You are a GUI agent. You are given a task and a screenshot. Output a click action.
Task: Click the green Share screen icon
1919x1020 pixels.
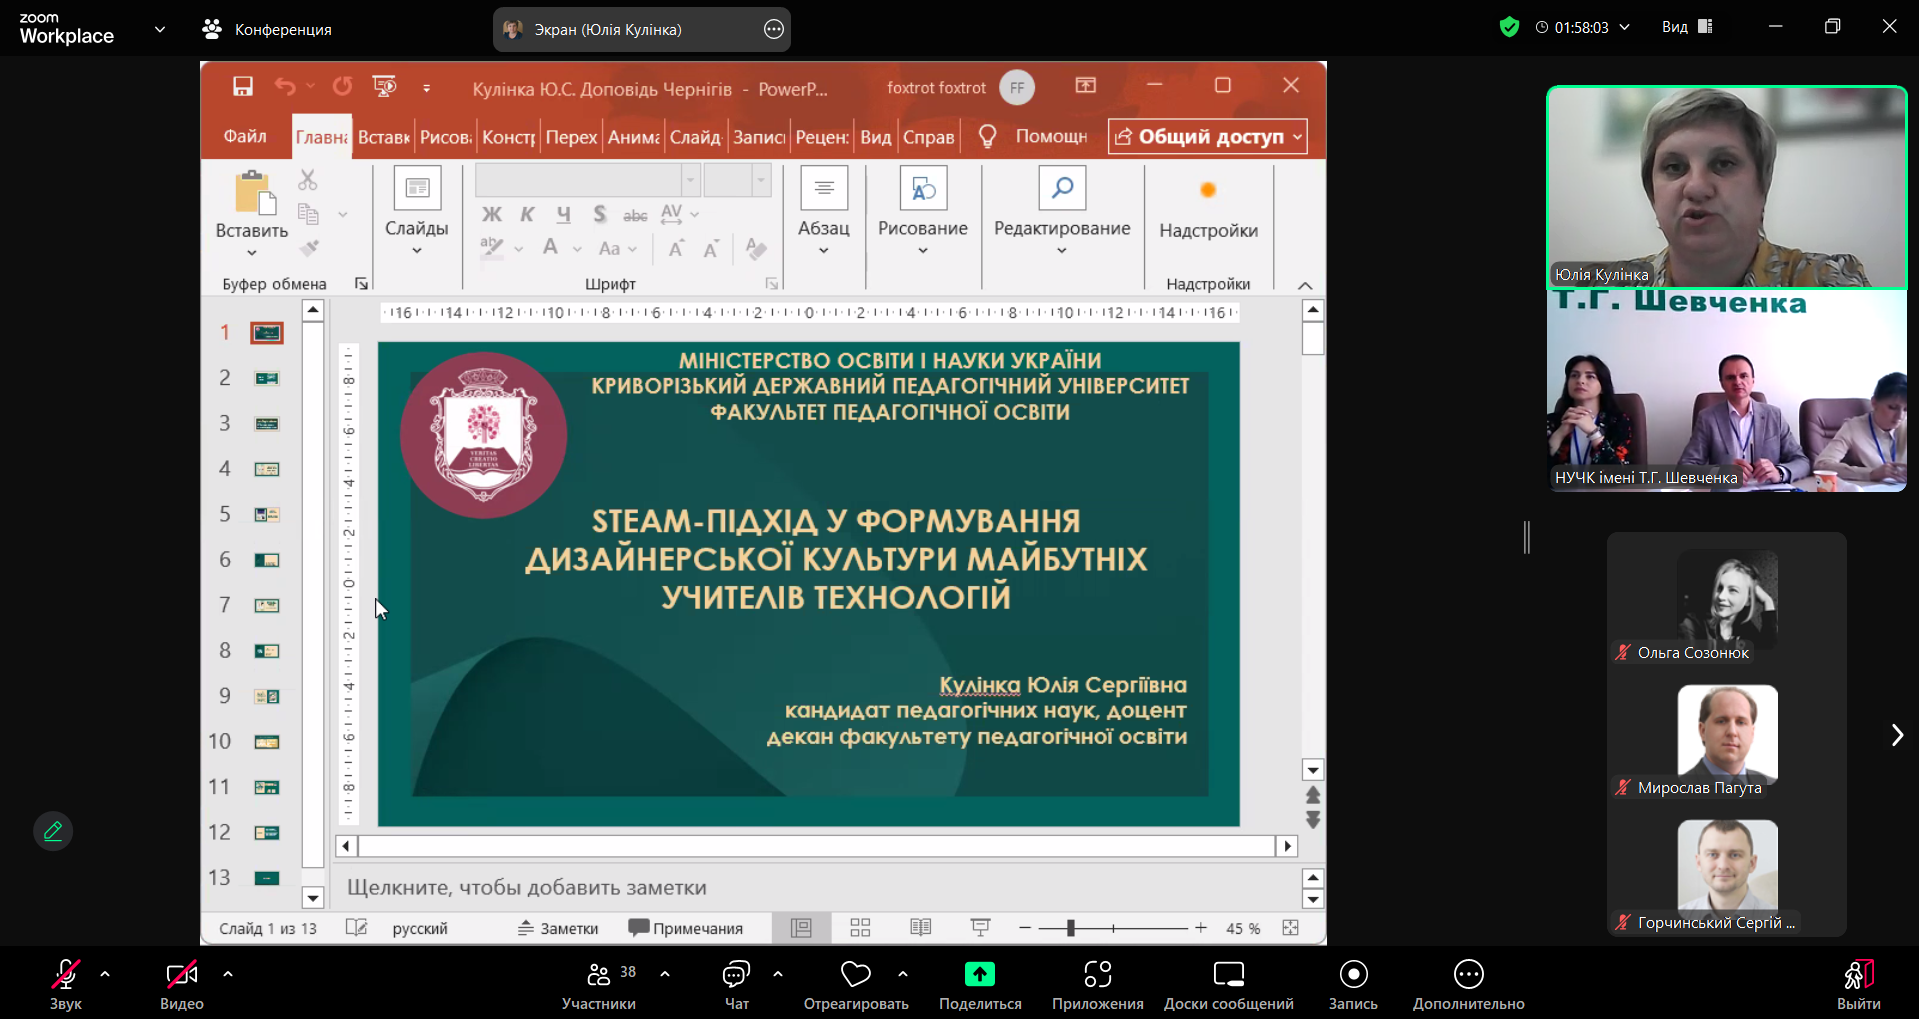pos(979,974)
